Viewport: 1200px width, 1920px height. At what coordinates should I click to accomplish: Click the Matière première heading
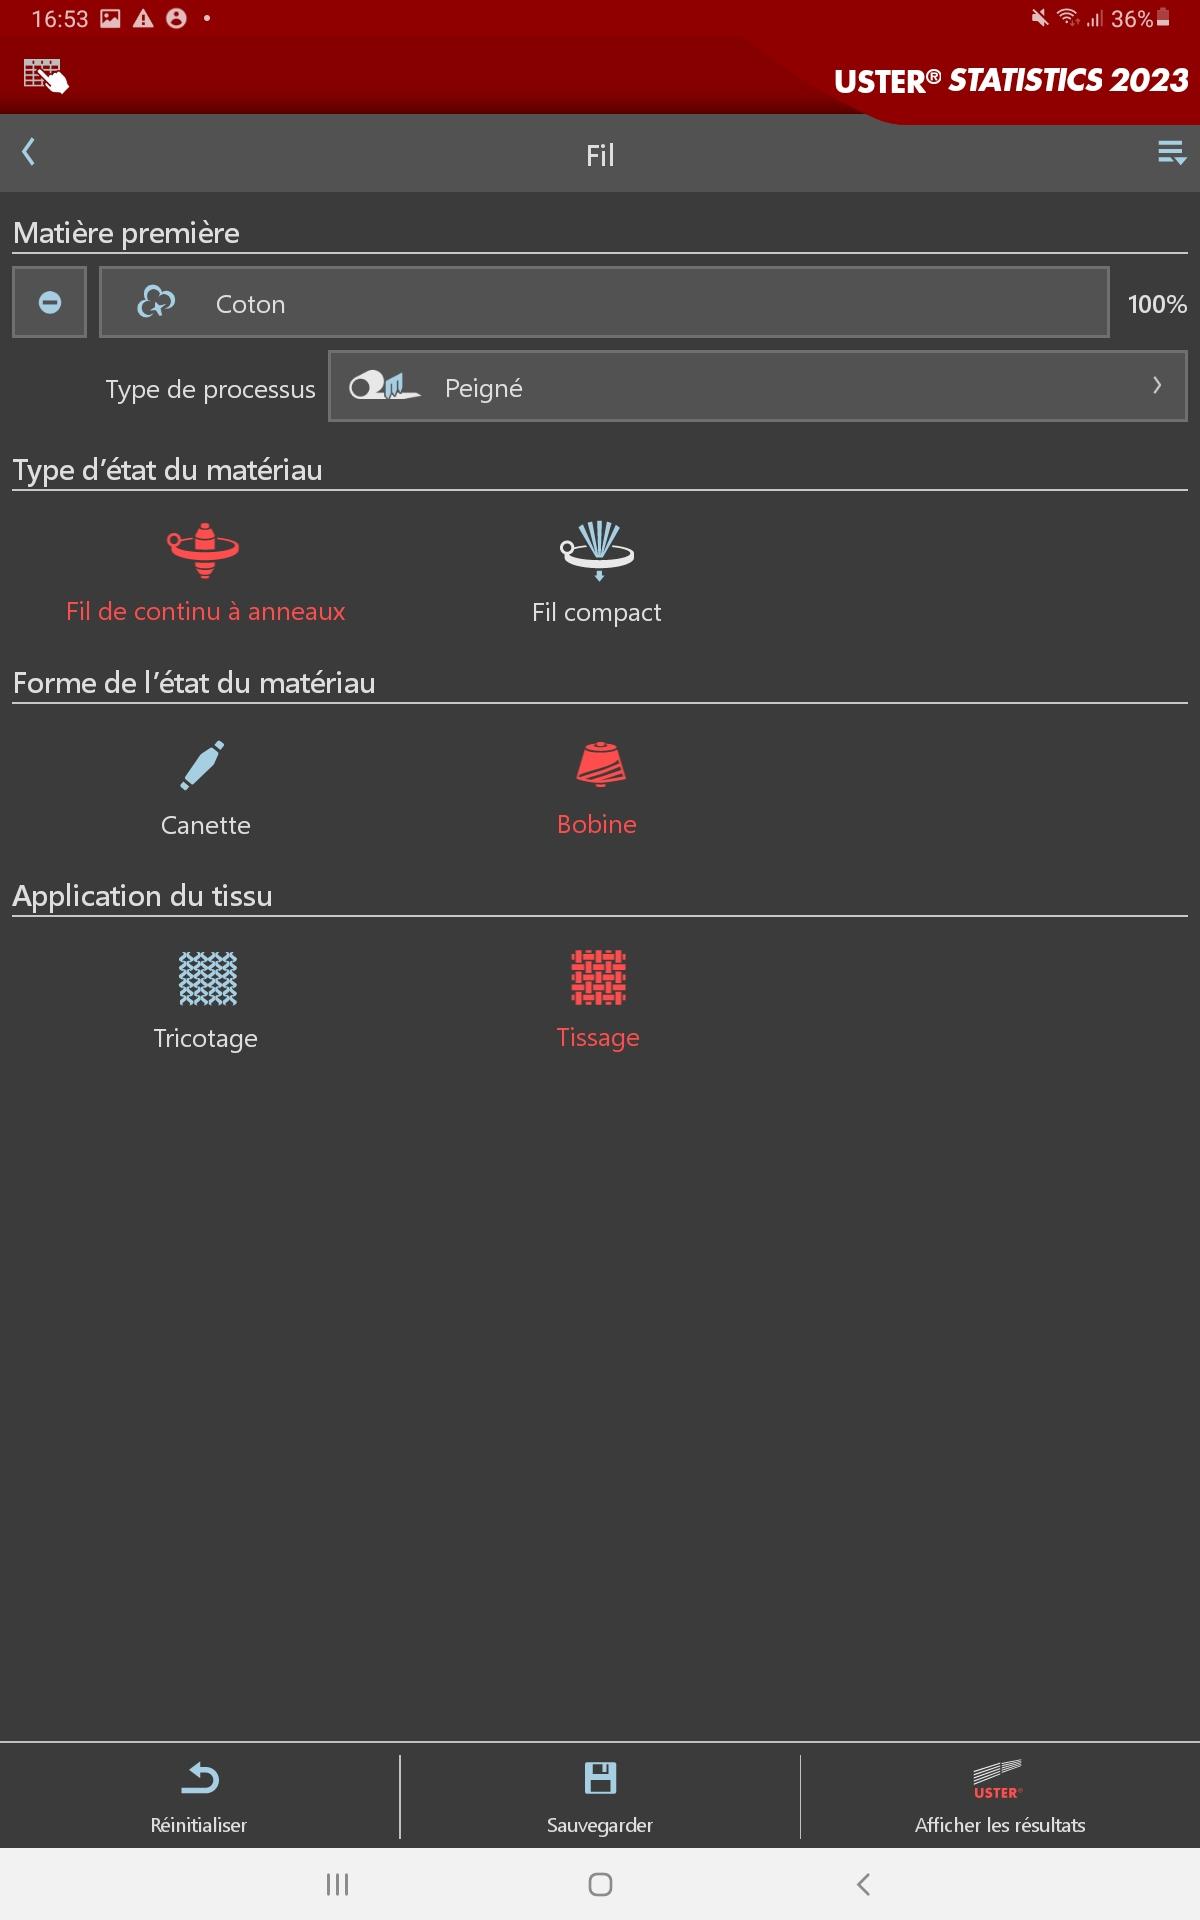(x=126, y=233)
